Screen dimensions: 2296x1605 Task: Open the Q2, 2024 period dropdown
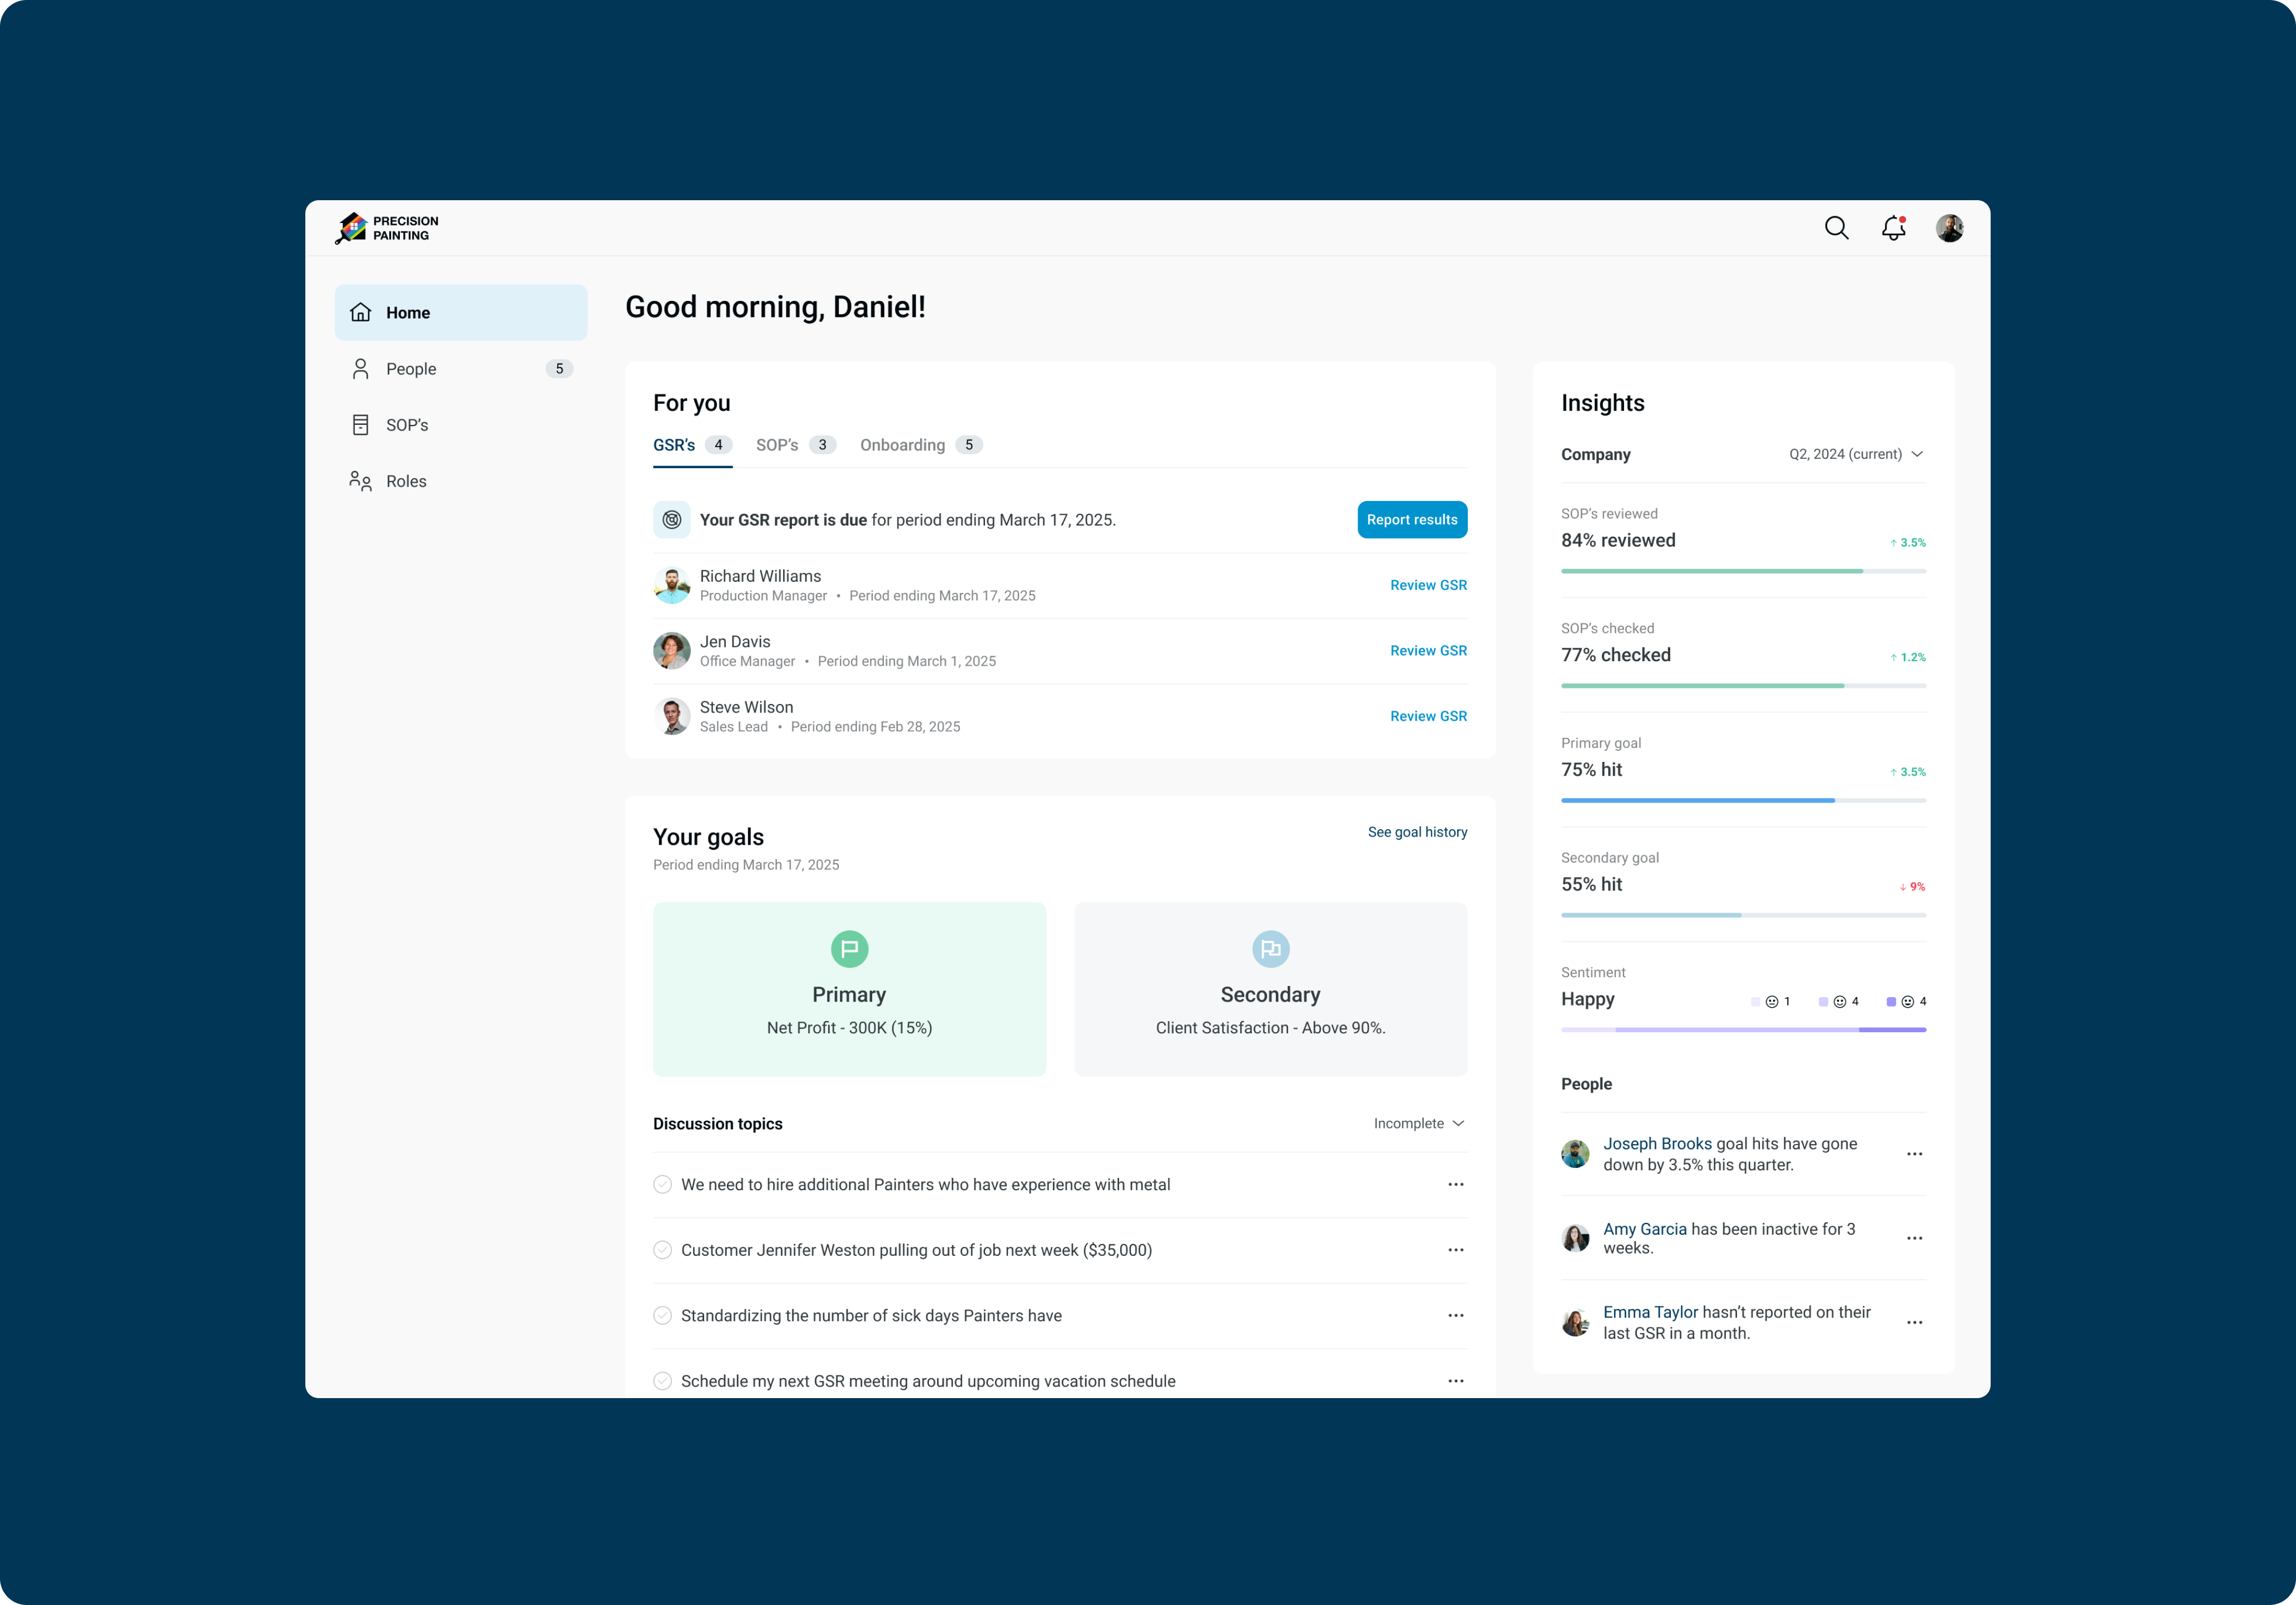(1855, 453)
